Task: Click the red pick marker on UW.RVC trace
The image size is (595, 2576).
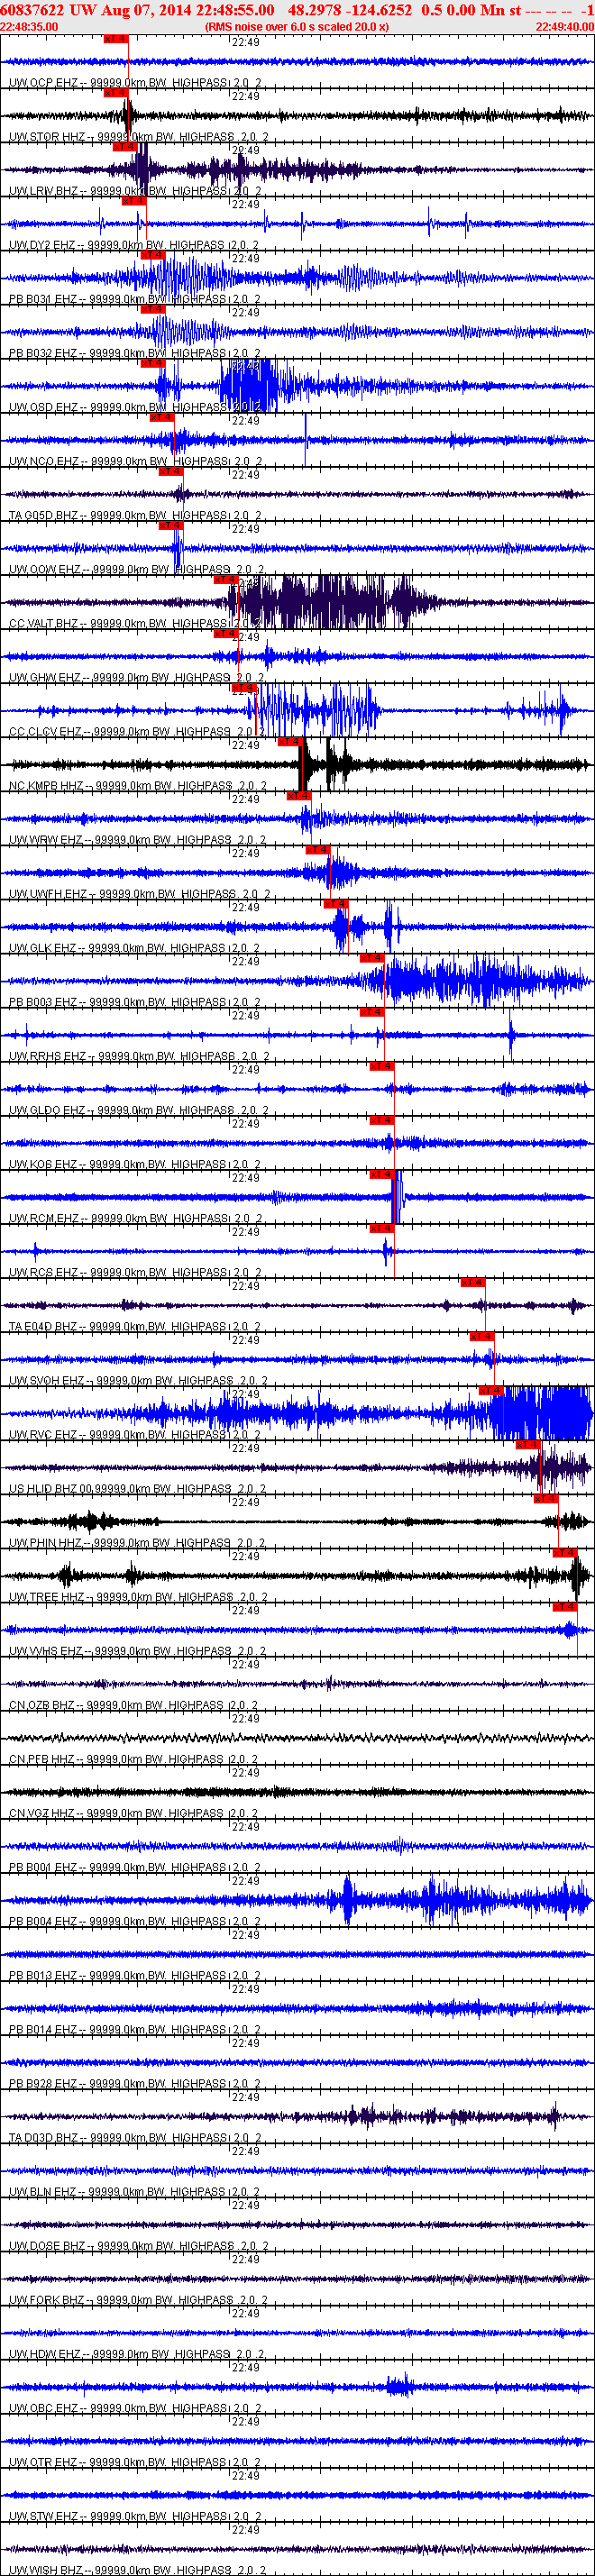Action: (x=490, y=1390)
